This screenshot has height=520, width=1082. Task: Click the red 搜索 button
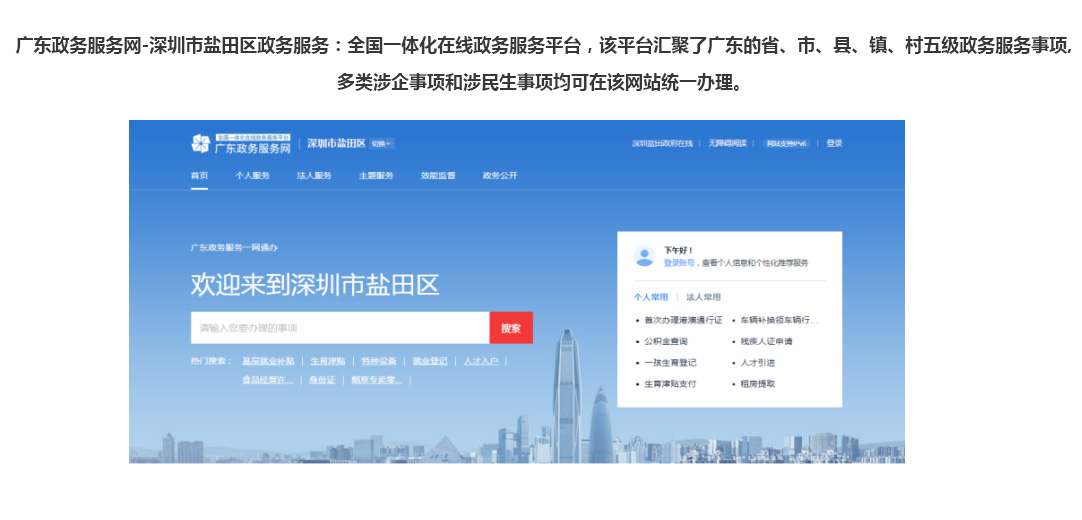tap(511, 328)
